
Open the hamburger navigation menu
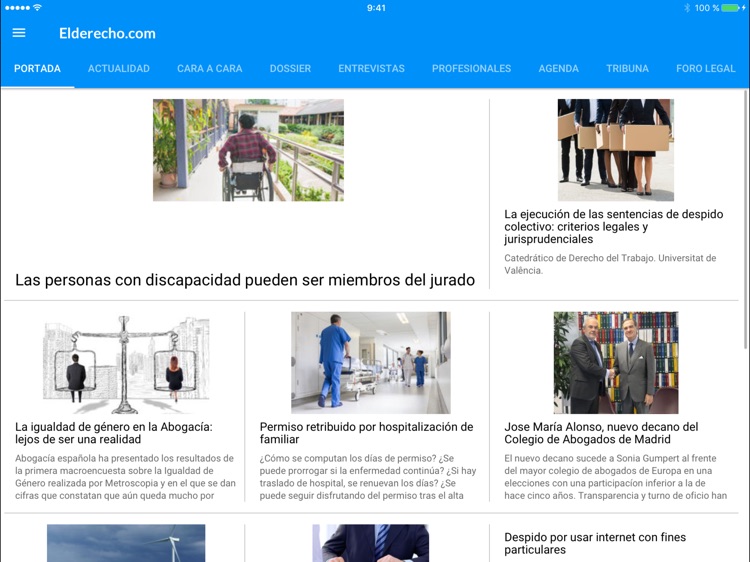(x=19, y=33)
